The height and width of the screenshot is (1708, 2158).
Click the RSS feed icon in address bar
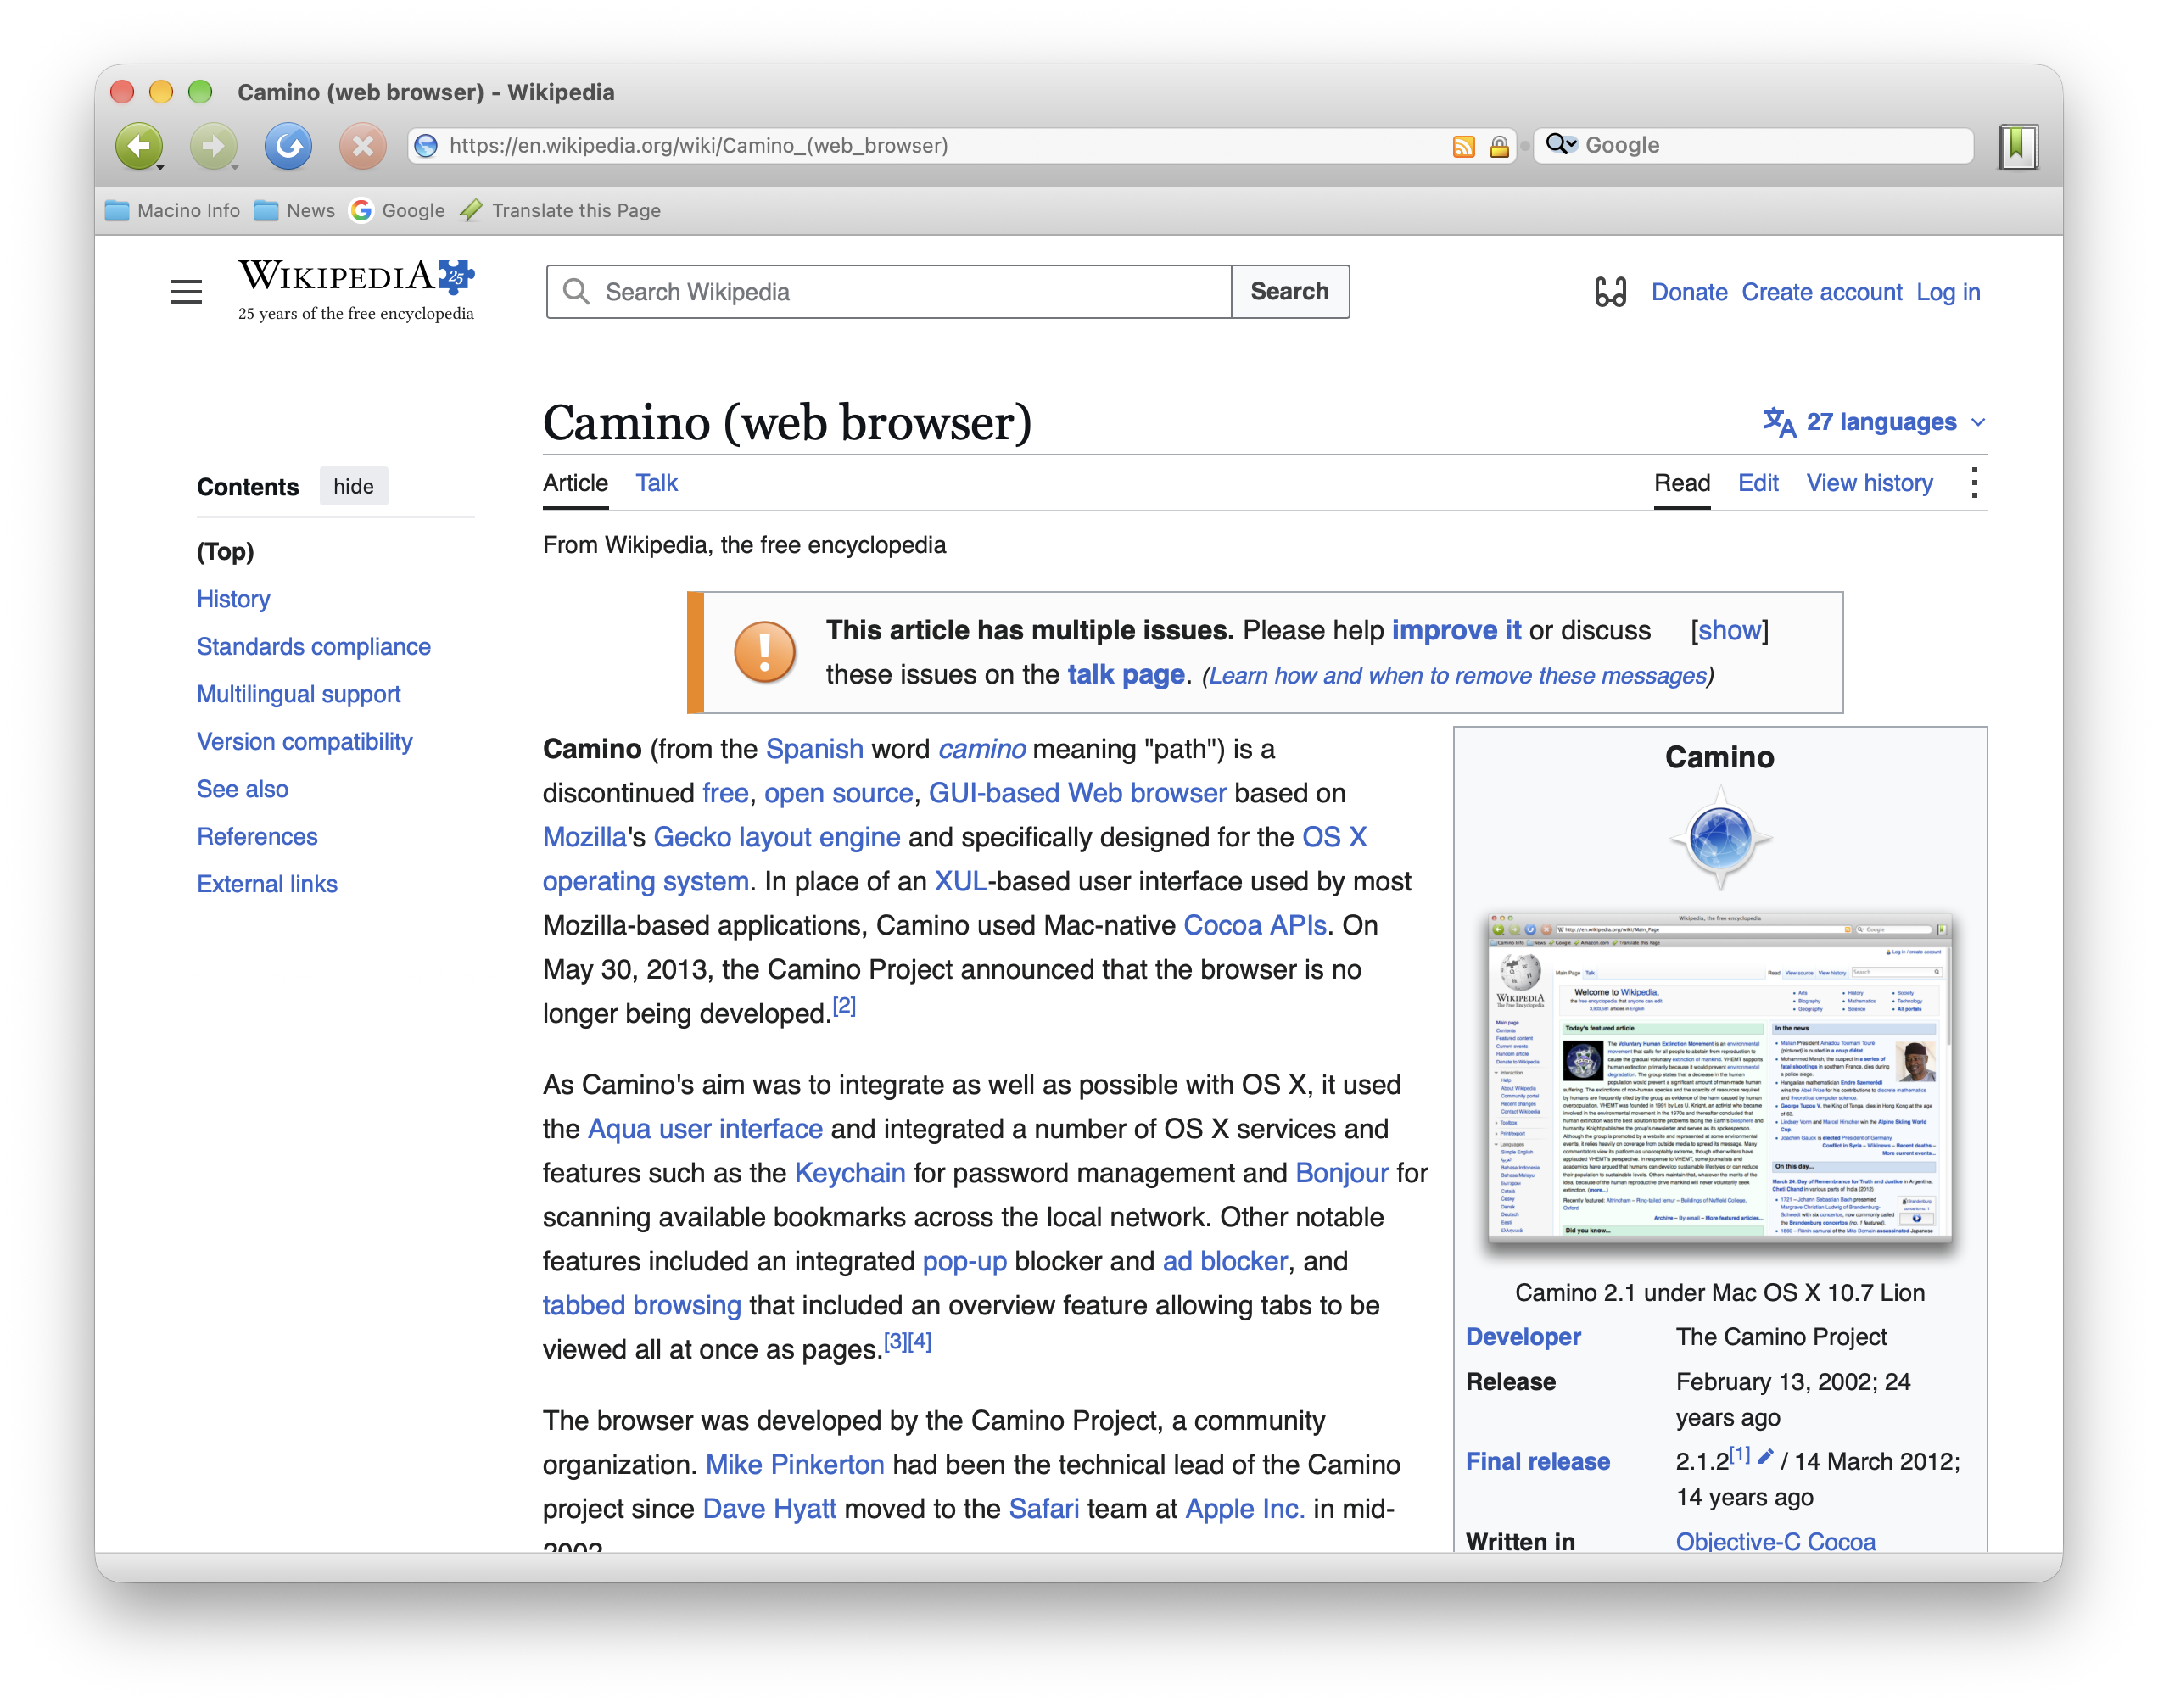coord(1463,146)
